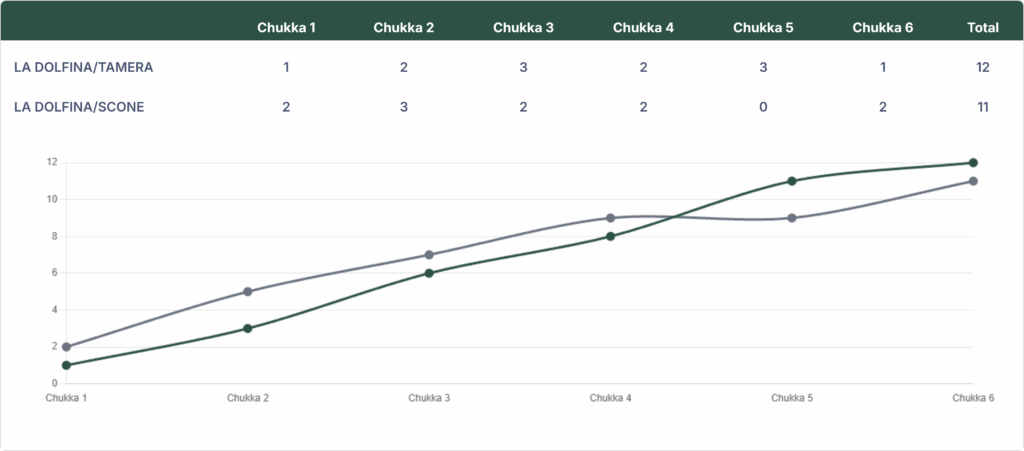Screen dimensions: 1024x451
Task: Click the Chukka 1 column header
Action: coord(286,27)
